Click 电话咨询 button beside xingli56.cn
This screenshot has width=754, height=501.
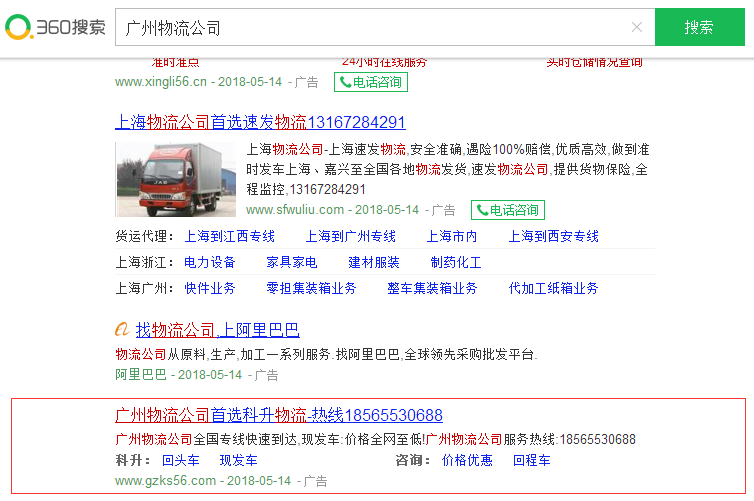coord(371,82)
